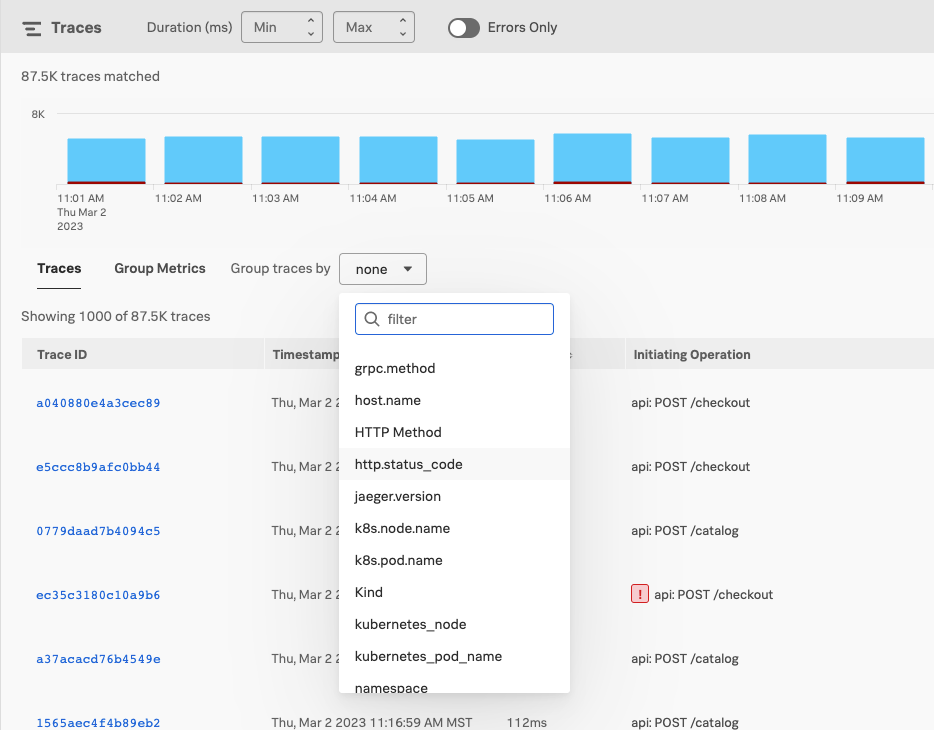This screenshot has height=730, width=934.
Task: Click the red error icon beside POST /checkout
Action: (x=640, y=594)
